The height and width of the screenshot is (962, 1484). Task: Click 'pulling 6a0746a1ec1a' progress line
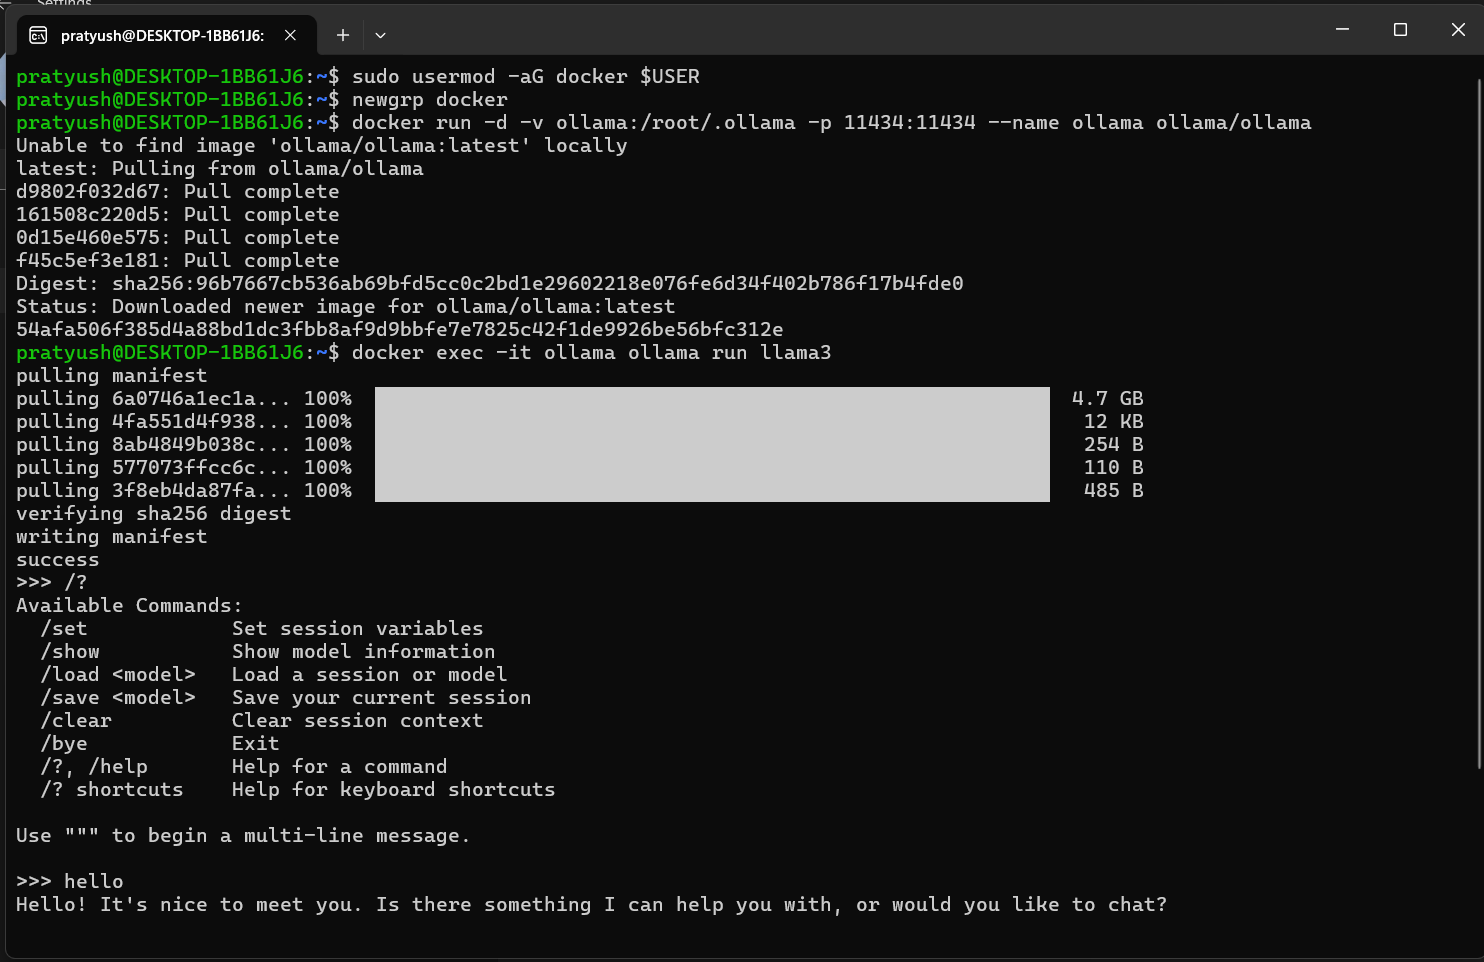[x=580, y=399]
